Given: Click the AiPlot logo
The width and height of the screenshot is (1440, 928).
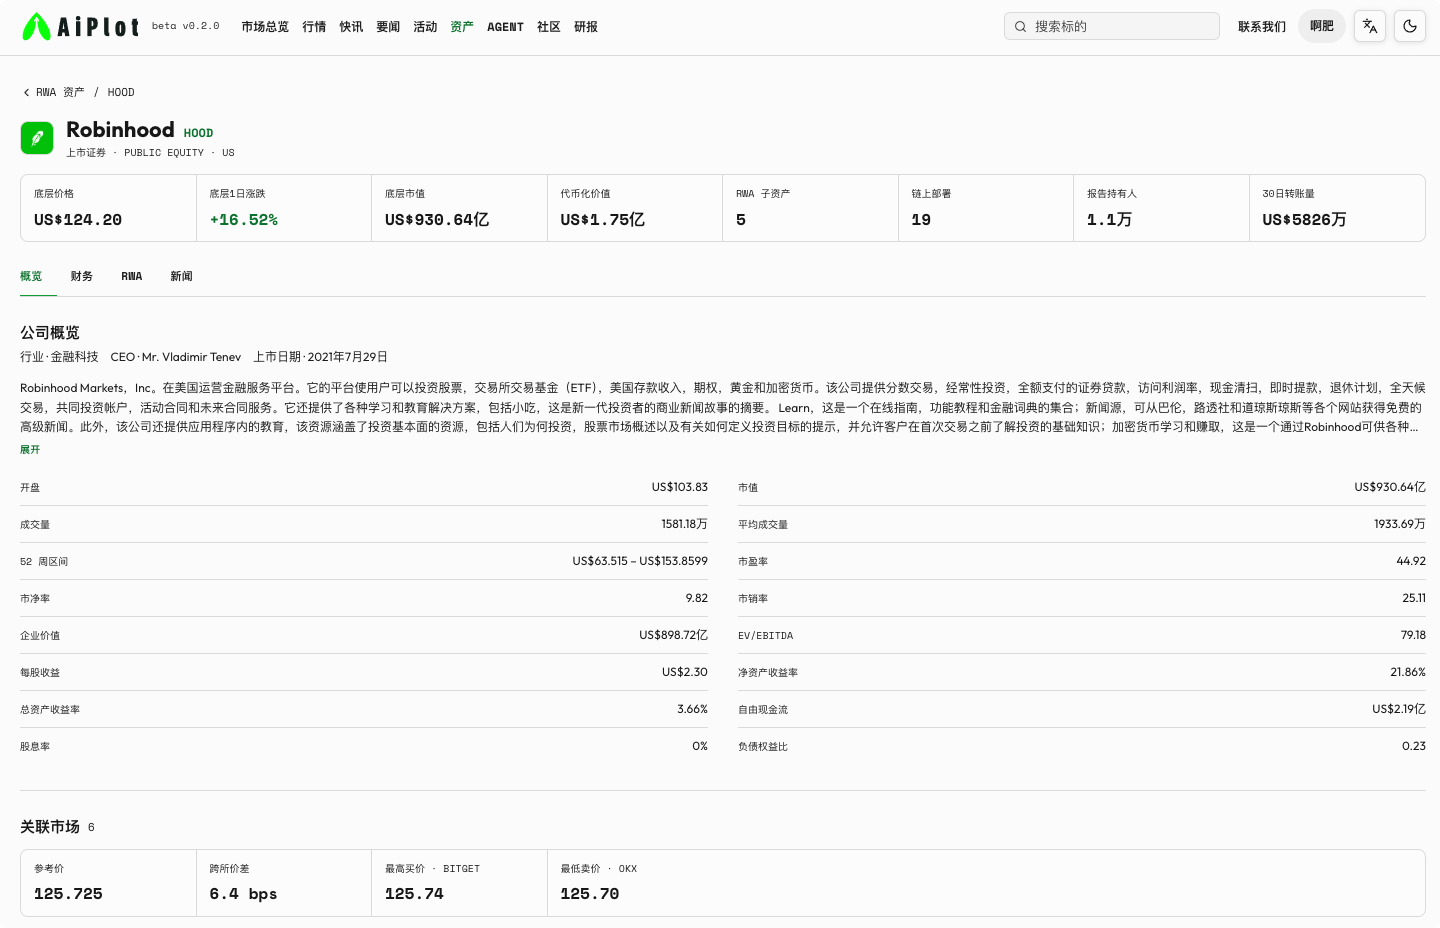Looking at the screenshot, I should [80, 26].
